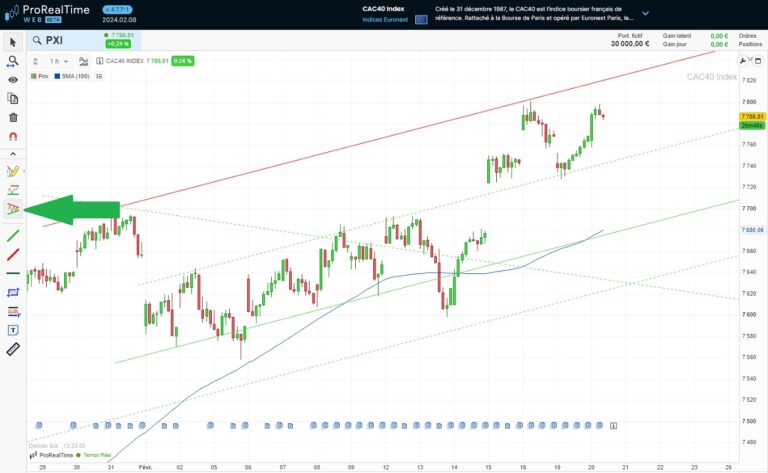Select the support and resistance zigzag tool
This screenshot has height=473, width=768.
point(13,190)
